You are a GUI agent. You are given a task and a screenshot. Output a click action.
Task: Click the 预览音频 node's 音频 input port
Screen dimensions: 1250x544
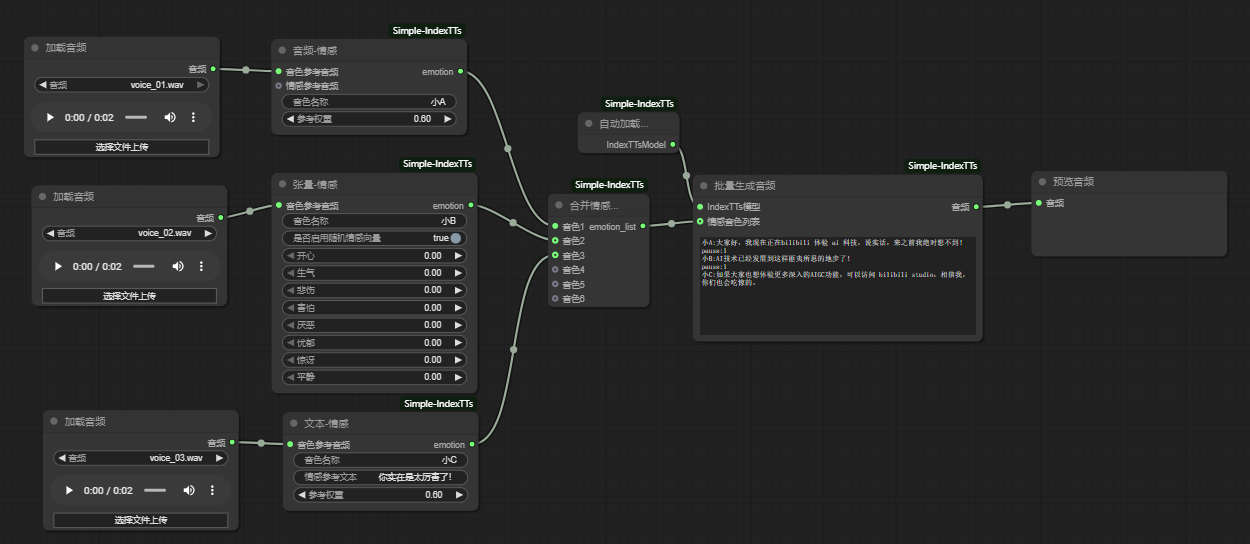point(1038,203)
